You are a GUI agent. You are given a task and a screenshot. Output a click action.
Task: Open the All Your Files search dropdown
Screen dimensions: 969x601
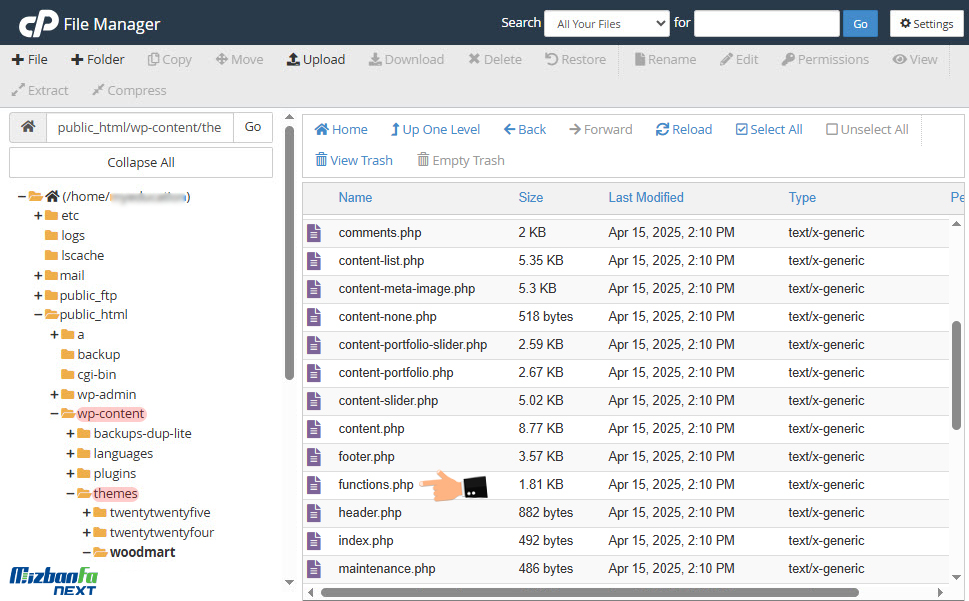coord(606,24)
